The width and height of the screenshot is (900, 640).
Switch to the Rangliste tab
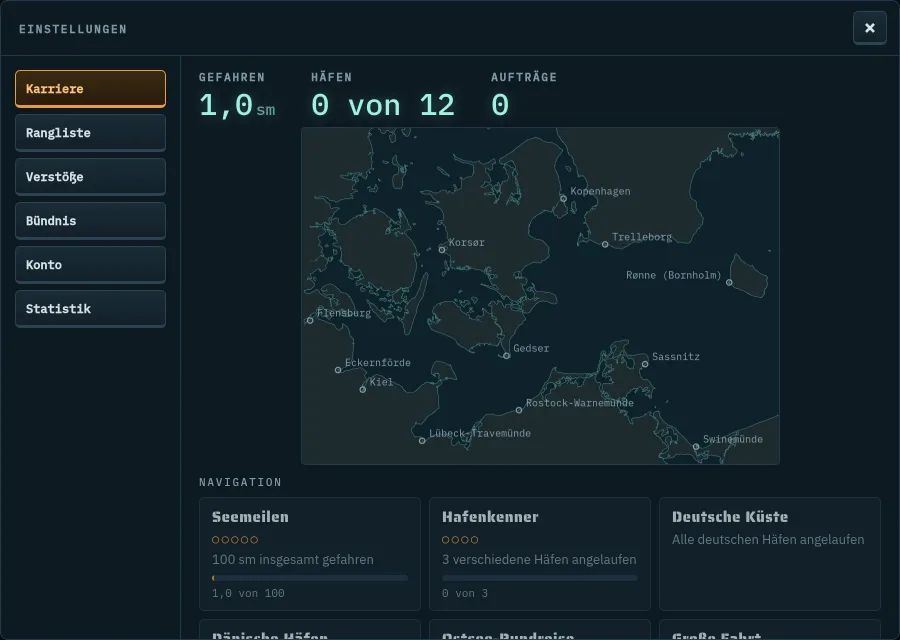tap(90, 133)
